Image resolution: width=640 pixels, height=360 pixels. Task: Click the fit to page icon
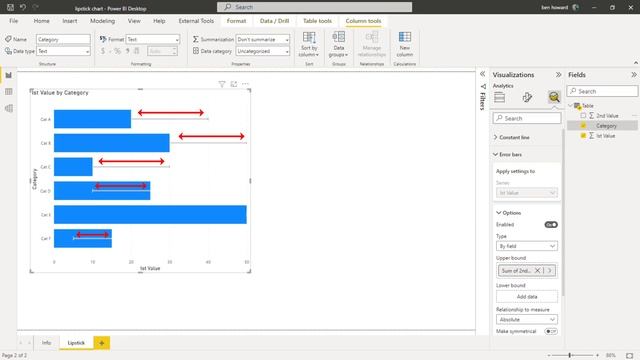pos(629,356)
